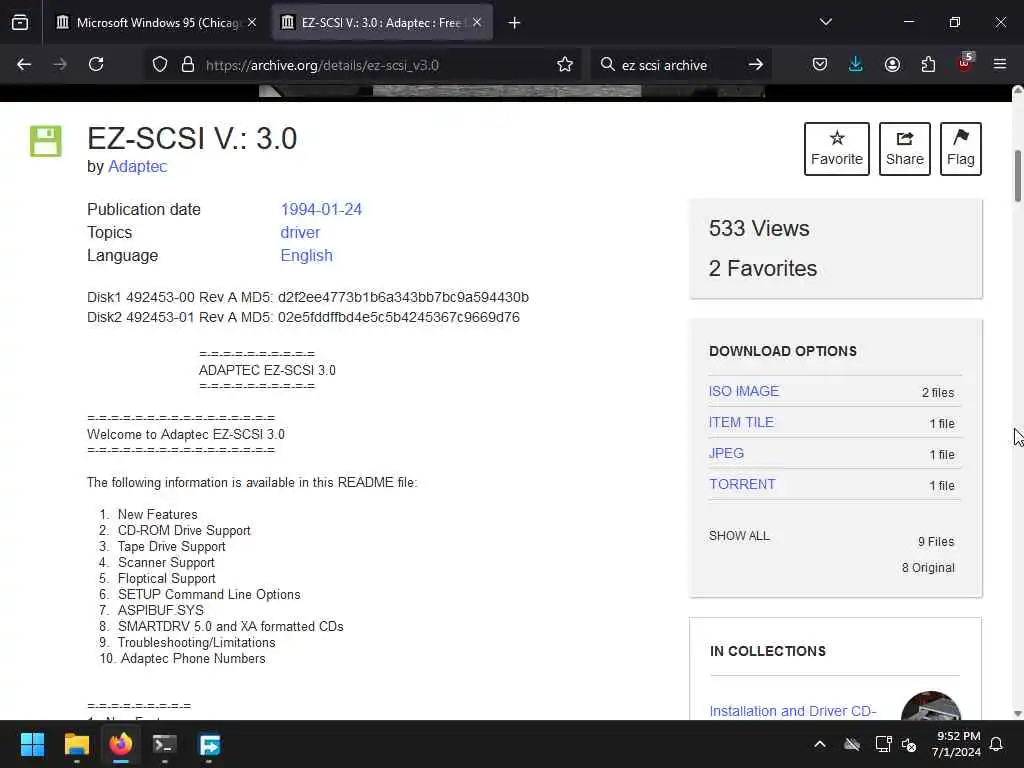1024x768 pixels.
Task: Open blue arrow app in taskbar
Action: pyautogui.click(x=210, y=744)
